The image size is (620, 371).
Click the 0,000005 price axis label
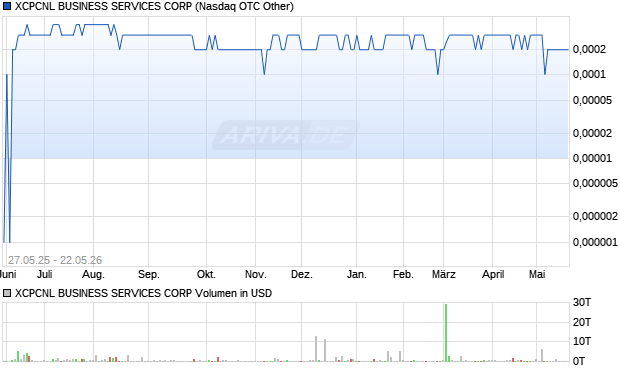[595, 183]
